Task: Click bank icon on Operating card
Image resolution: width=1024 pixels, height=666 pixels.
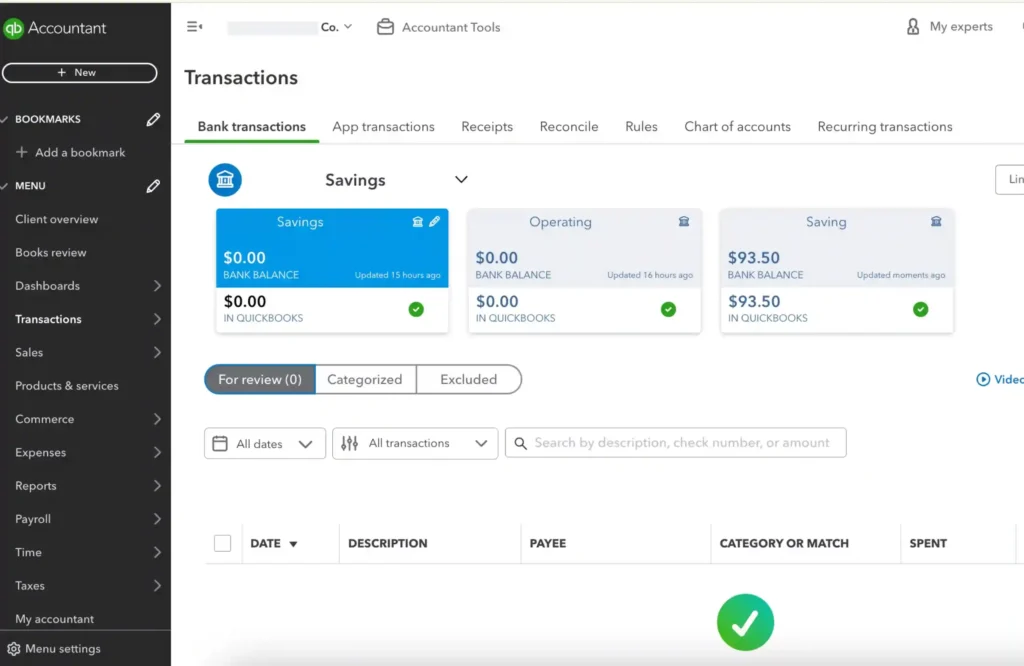Action: click(684, 222)
